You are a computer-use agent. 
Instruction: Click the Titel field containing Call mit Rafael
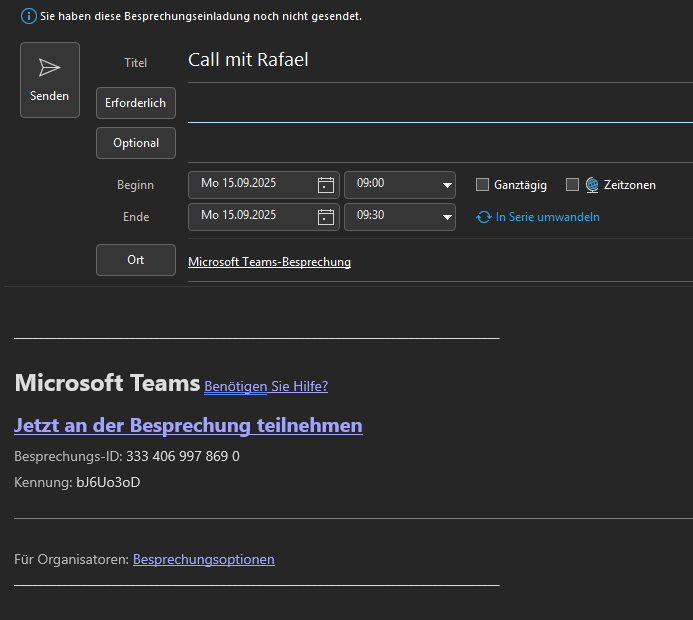coord(438,61)
